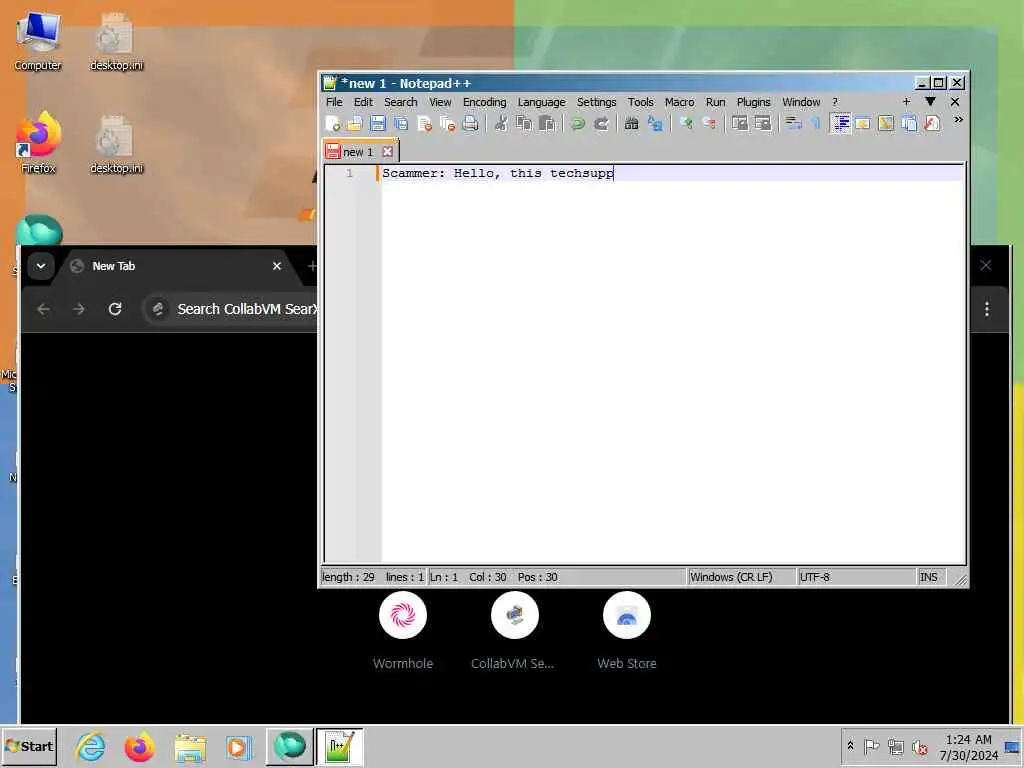Click the 'Scammer: Hello, this techsupp' text line
Viewport: 1024px width, 768px height.
pyautogui.click(x=498, y=173)
